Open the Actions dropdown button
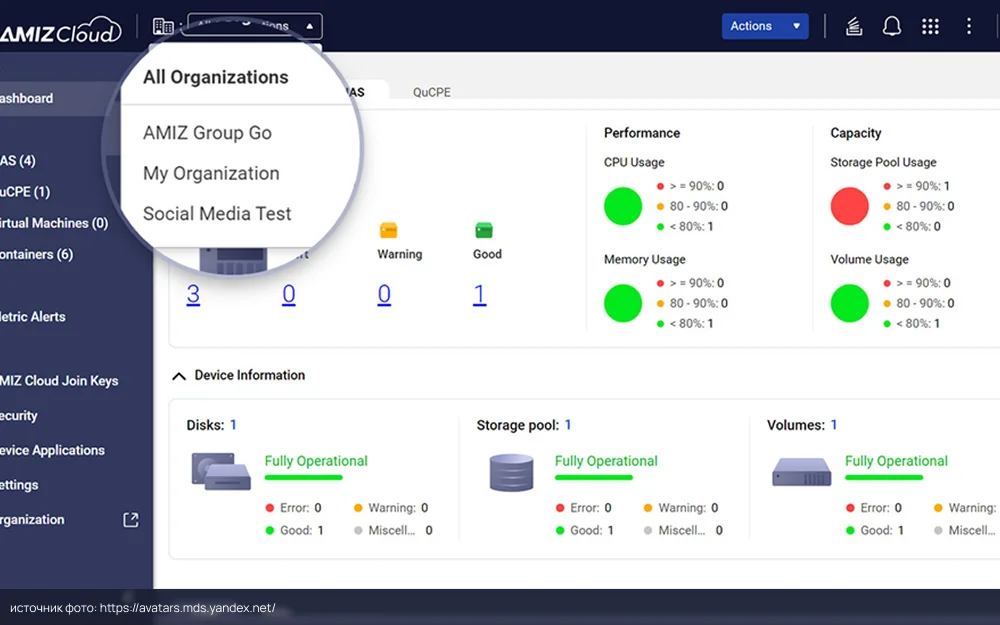 [764, 26]
